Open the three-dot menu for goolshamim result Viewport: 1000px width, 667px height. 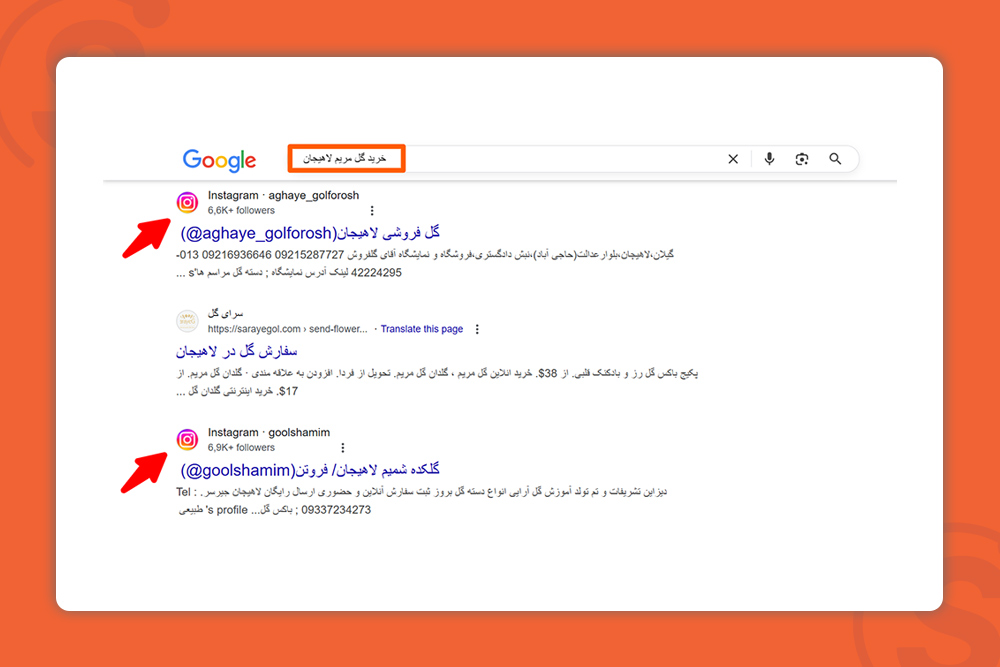point(342,448)
